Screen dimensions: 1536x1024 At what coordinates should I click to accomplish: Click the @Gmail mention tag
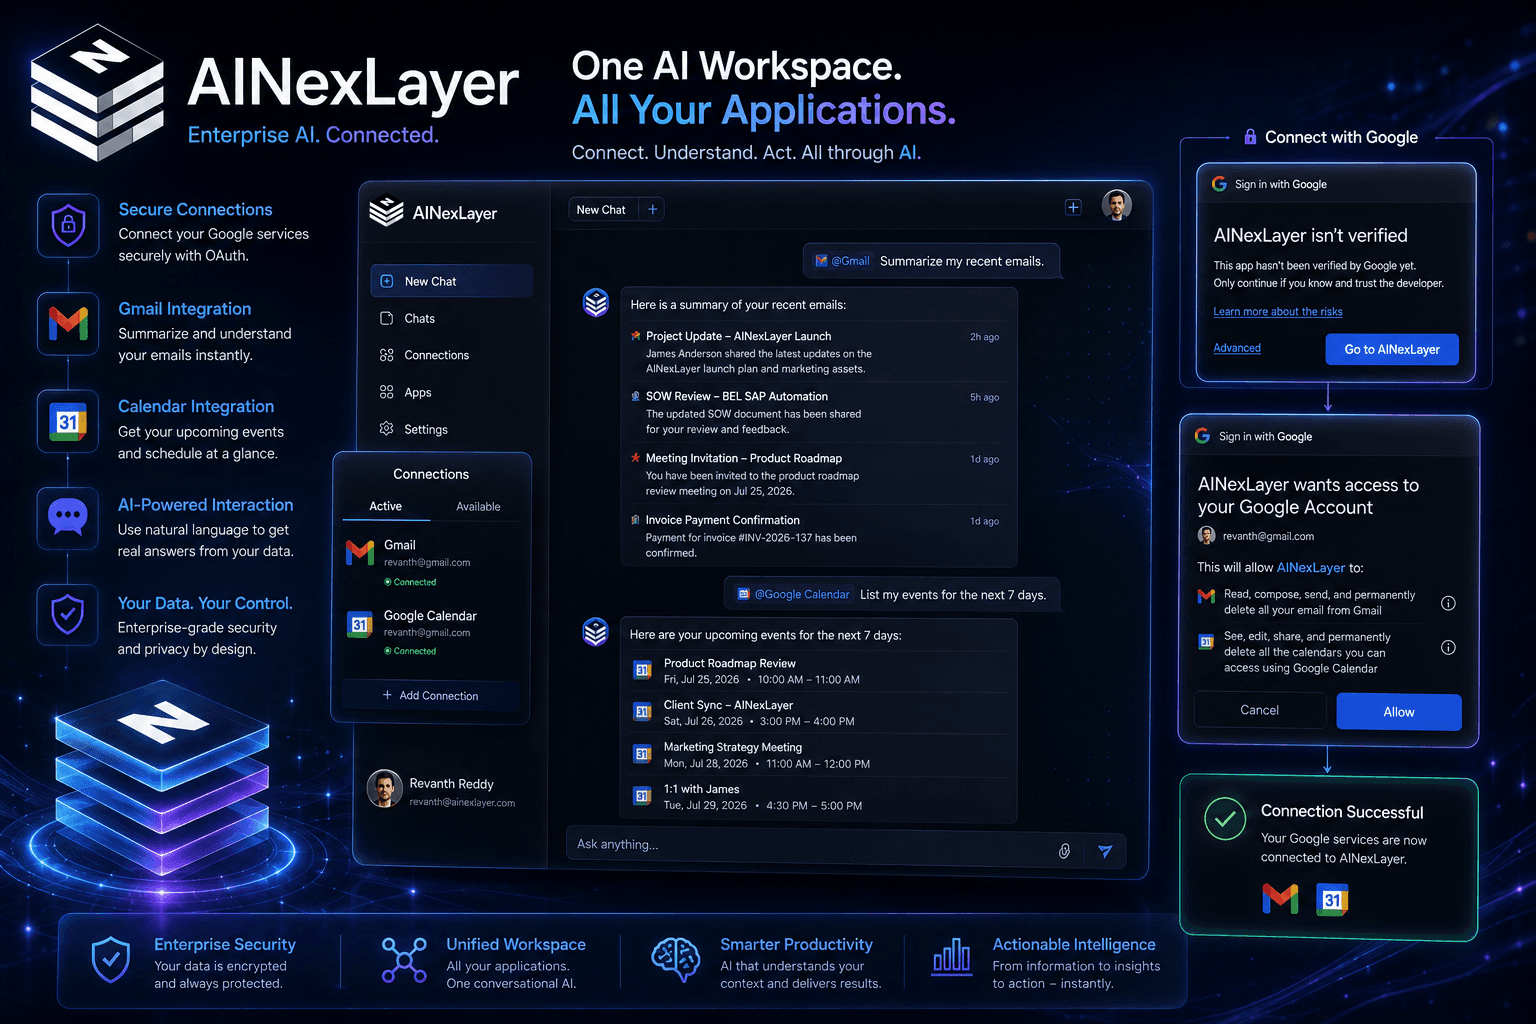pos(842,261)
